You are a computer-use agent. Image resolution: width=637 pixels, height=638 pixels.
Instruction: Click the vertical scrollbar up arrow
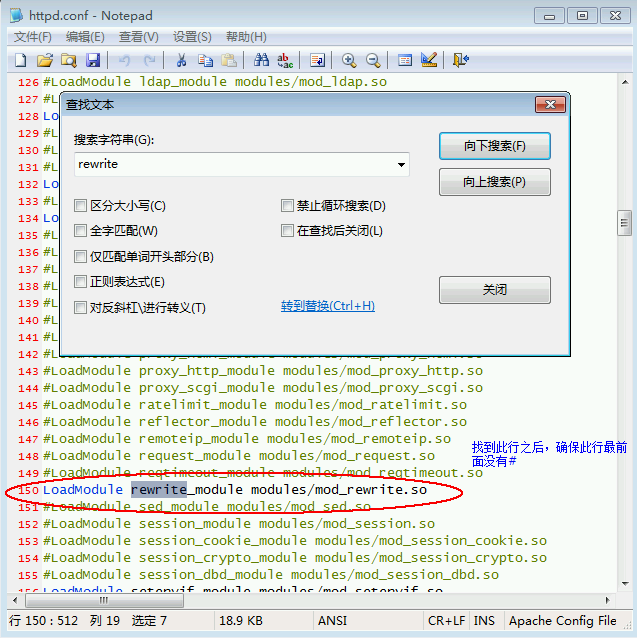625,82
